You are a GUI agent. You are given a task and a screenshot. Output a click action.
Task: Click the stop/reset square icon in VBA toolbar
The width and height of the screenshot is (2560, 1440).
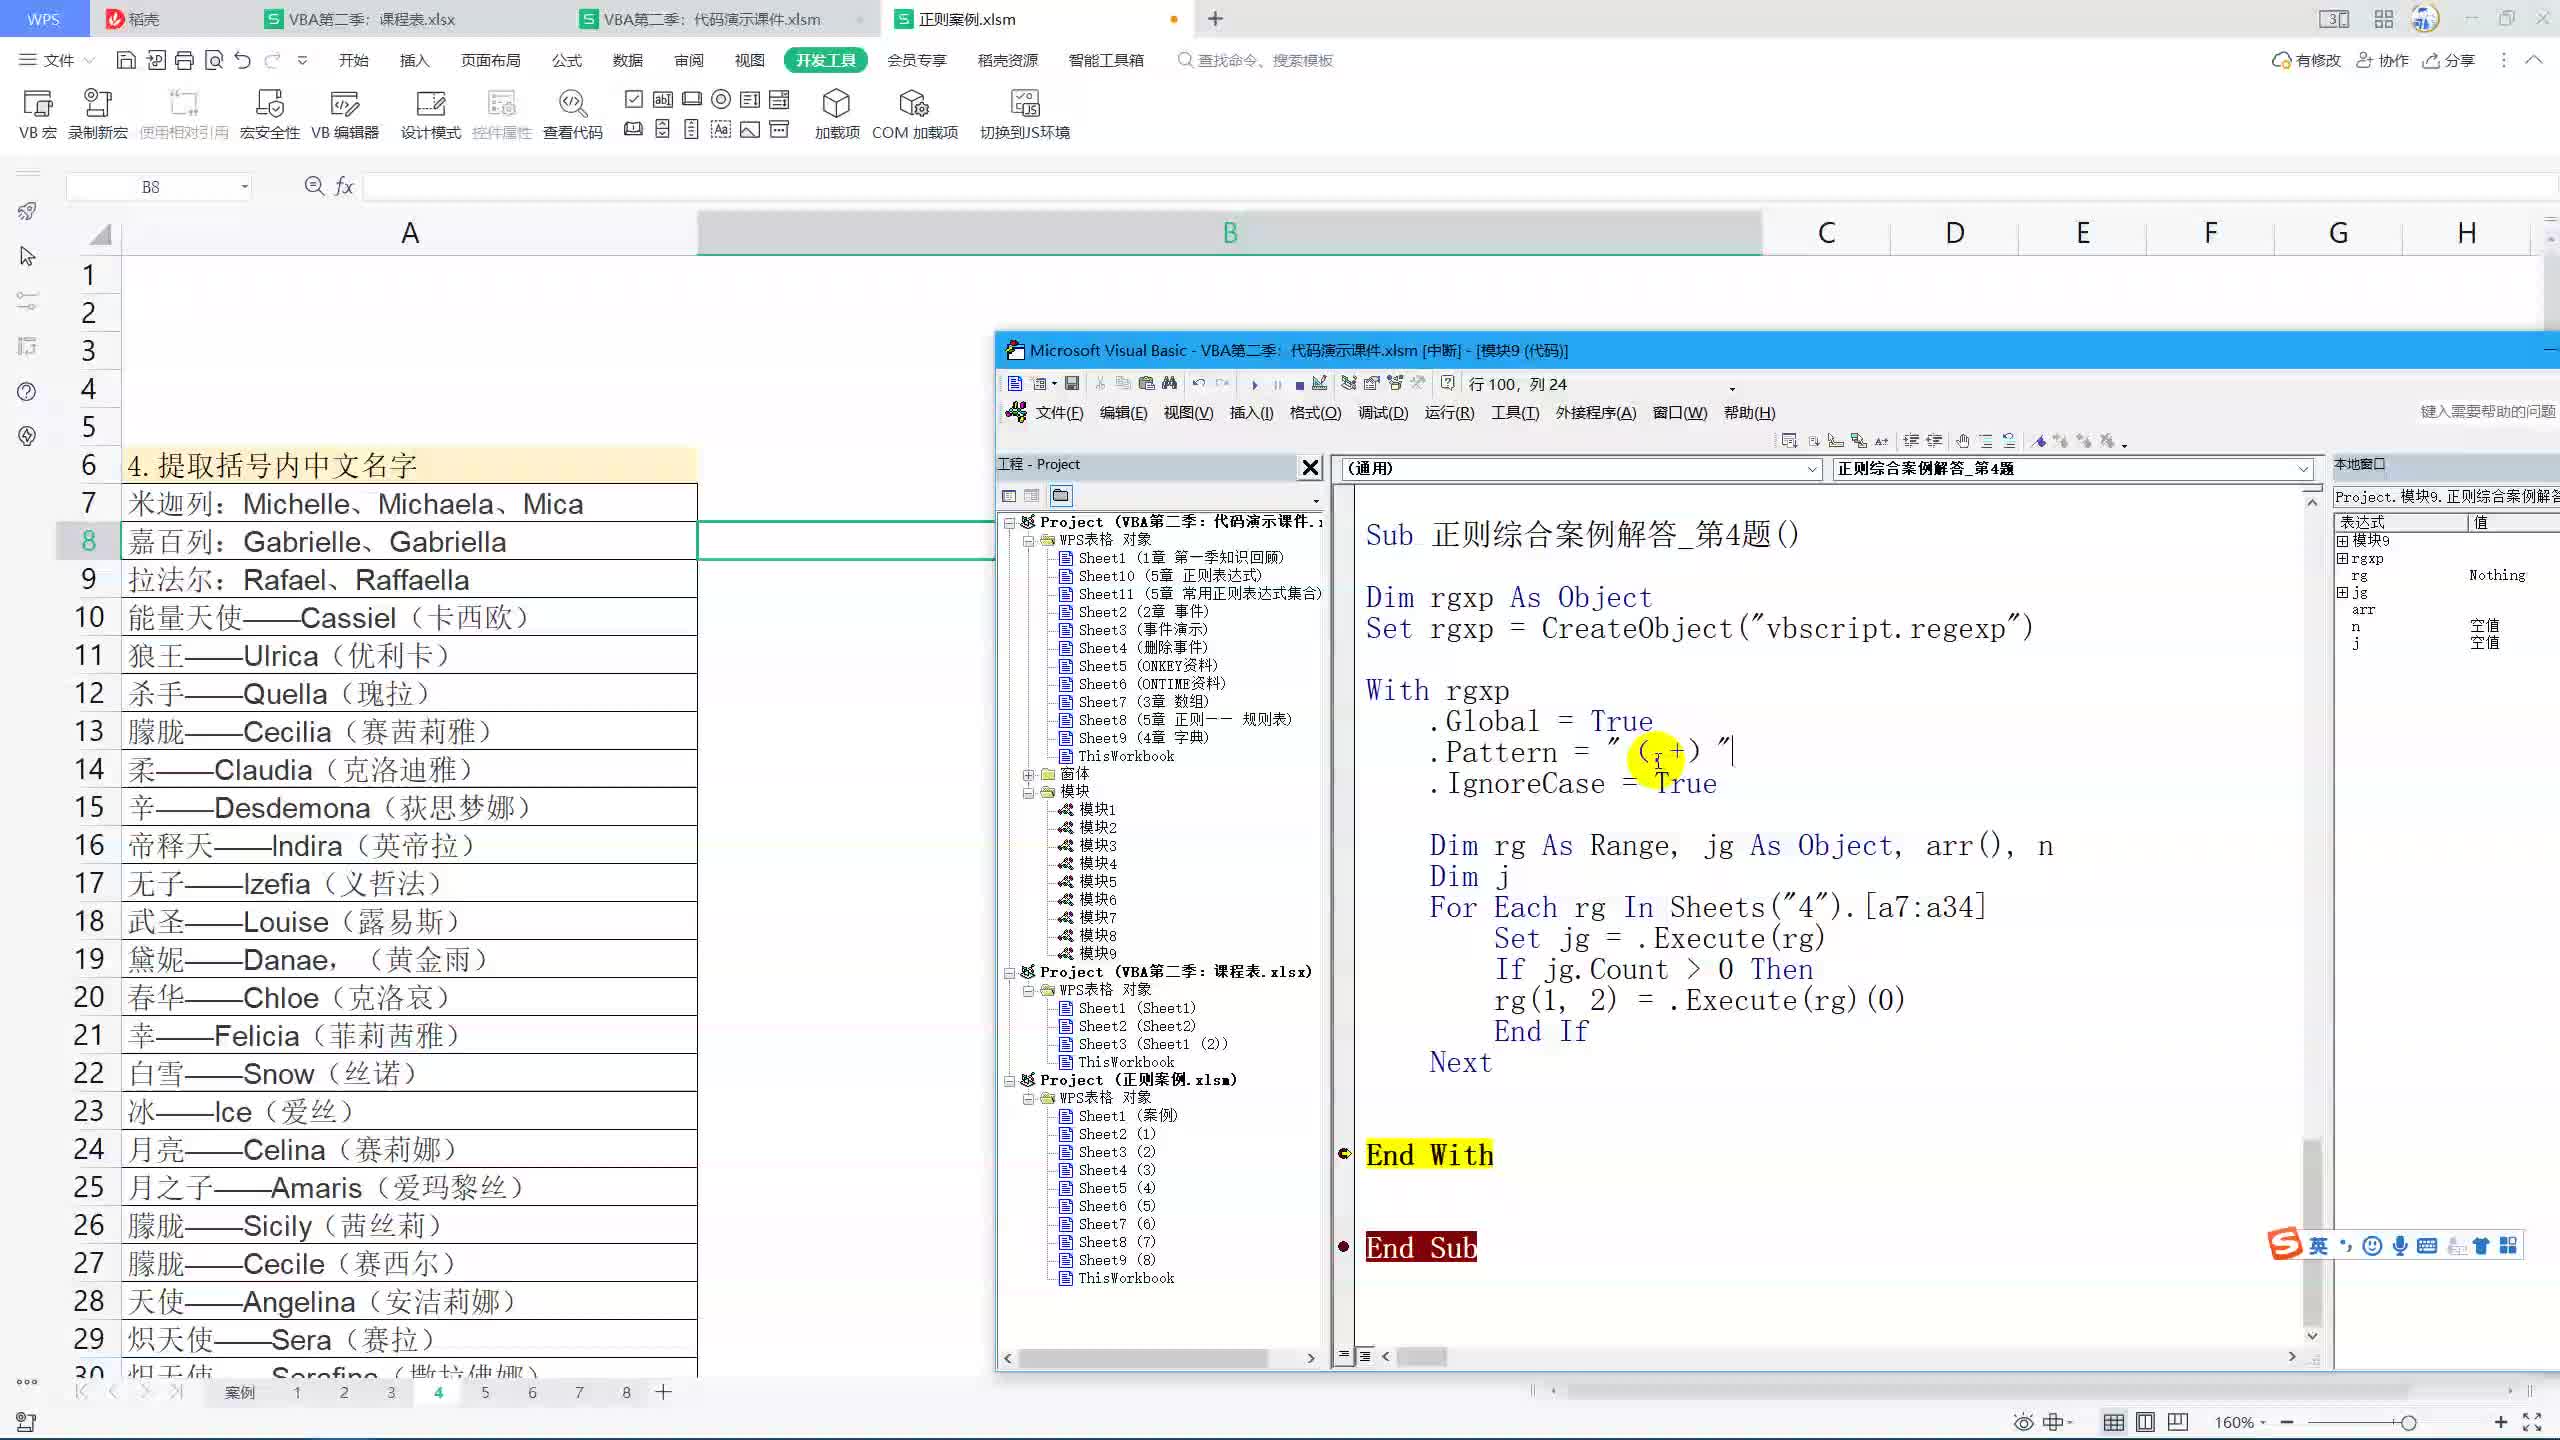tap(1299, 385)
